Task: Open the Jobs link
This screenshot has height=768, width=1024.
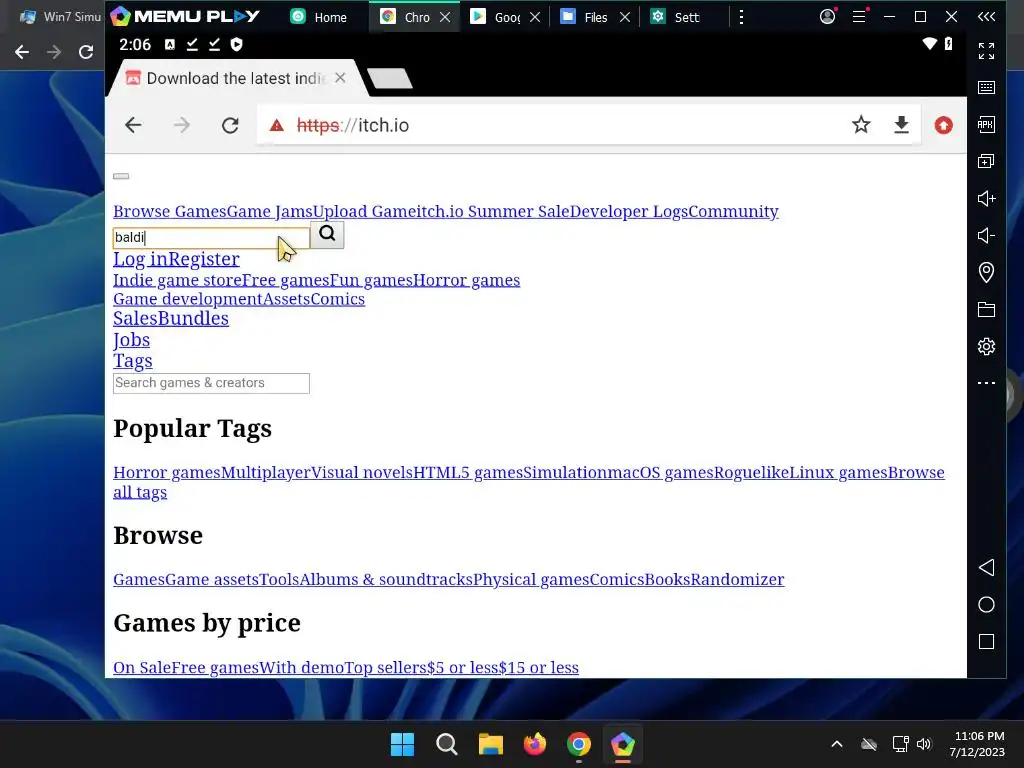Action: [x=131, y=340]
